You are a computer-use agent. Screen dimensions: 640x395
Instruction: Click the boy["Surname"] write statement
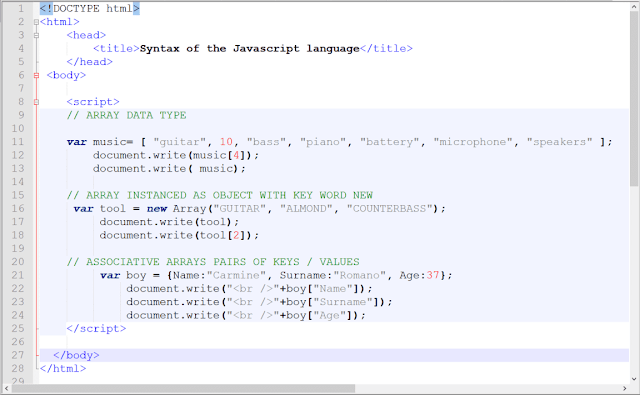coord(260,302)
